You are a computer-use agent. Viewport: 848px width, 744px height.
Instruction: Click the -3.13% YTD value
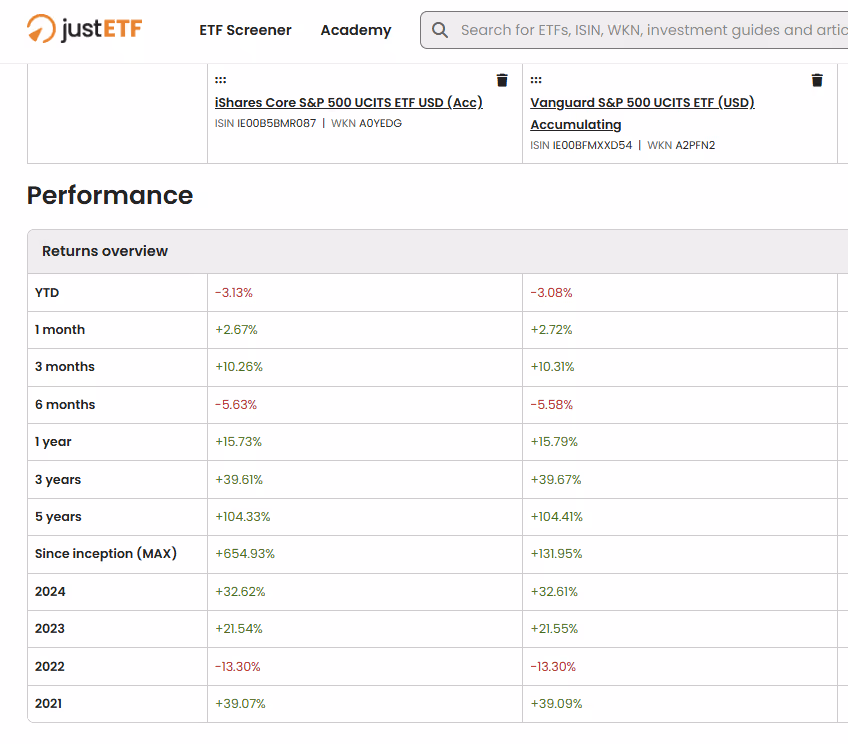[234, 293]
